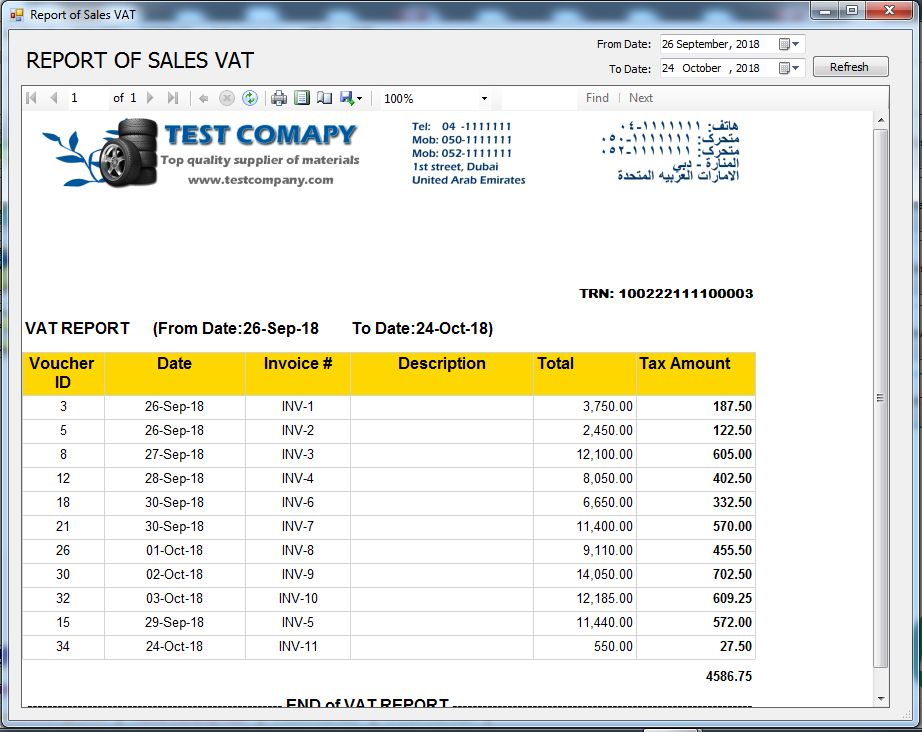Select INV-11 invoice cell
Screen dimensions: 922x732
(298, 647)
